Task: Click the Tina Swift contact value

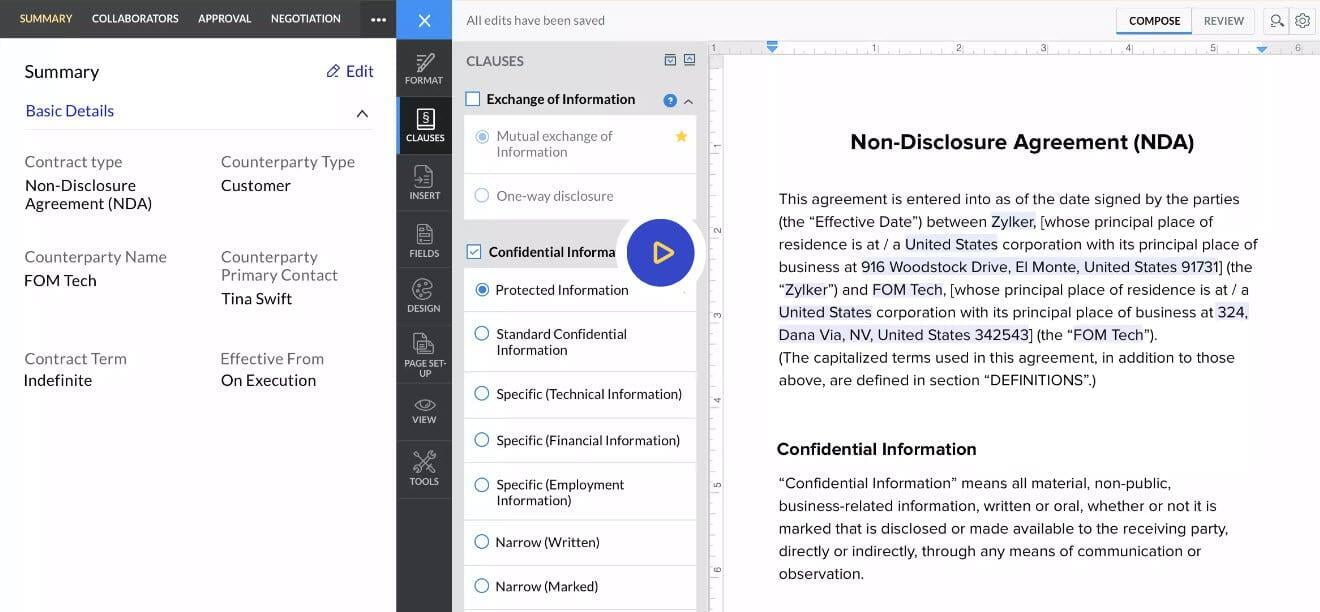Action: coord(257,299)
